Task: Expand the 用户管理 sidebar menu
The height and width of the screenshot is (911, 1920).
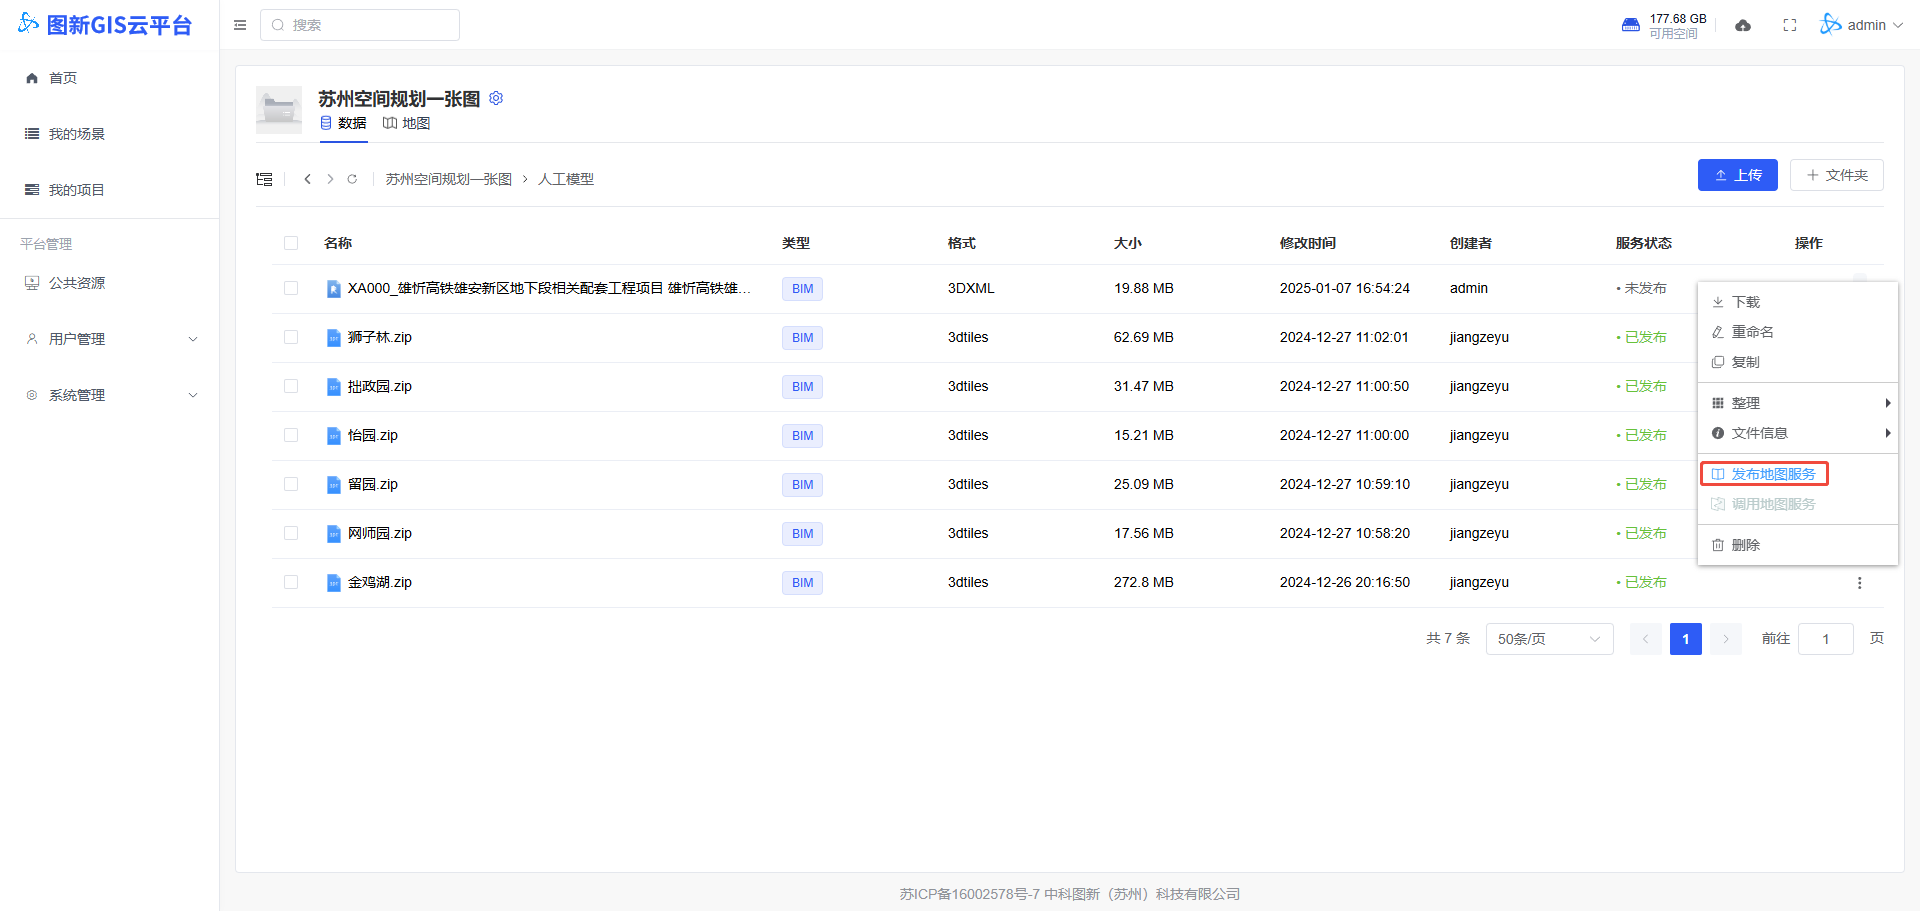Action: (110, 339)
